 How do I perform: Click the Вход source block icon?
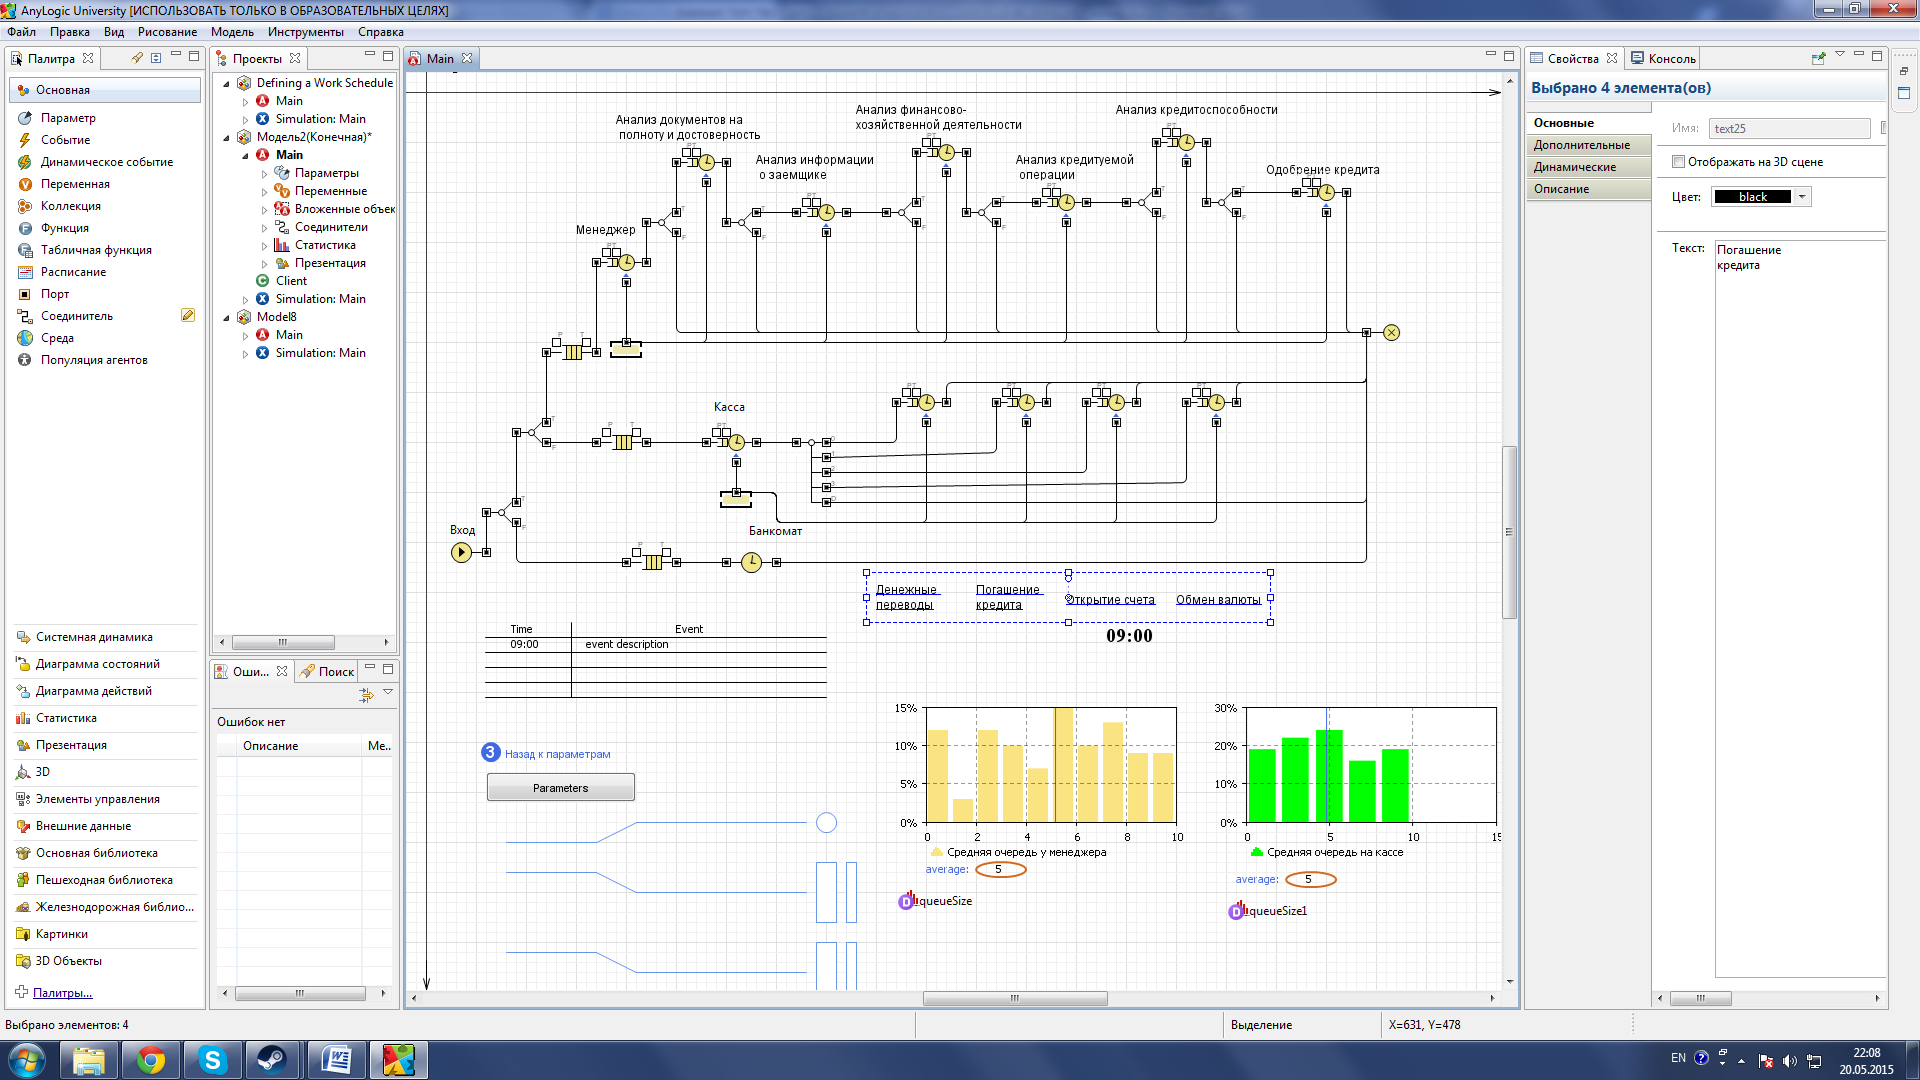point(461,552)
